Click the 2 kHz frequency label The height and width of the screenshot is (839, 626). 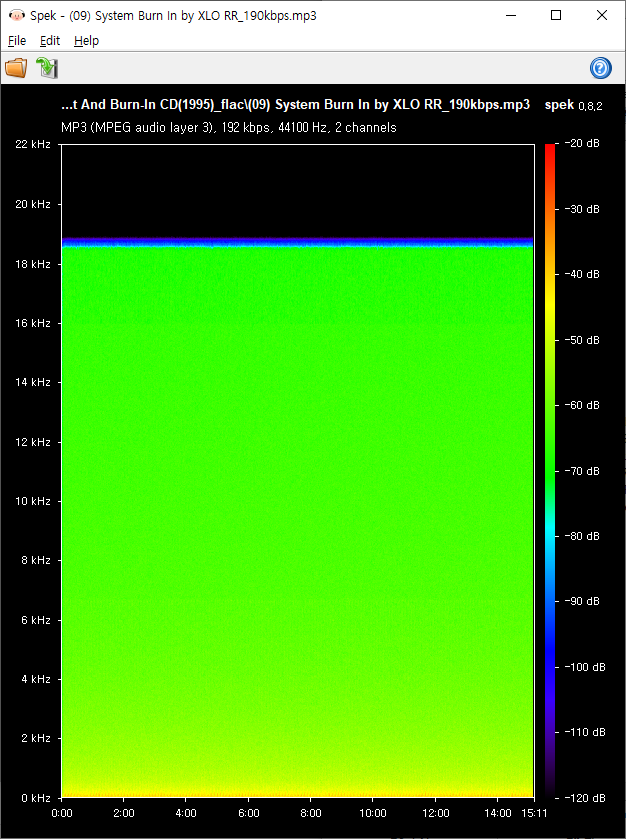point(36,738)
